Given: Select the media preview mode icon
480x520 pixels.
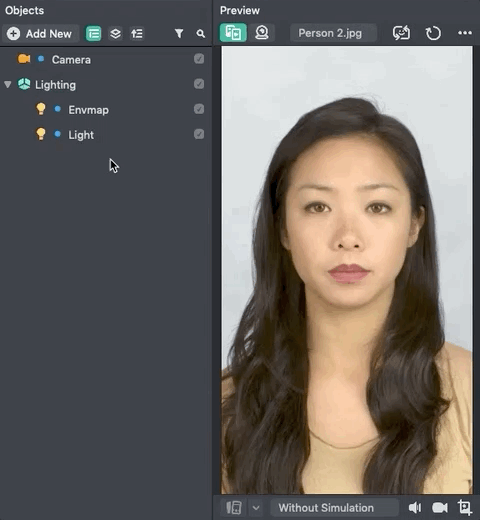Looking at the screenshot, I should coord(233,33).
